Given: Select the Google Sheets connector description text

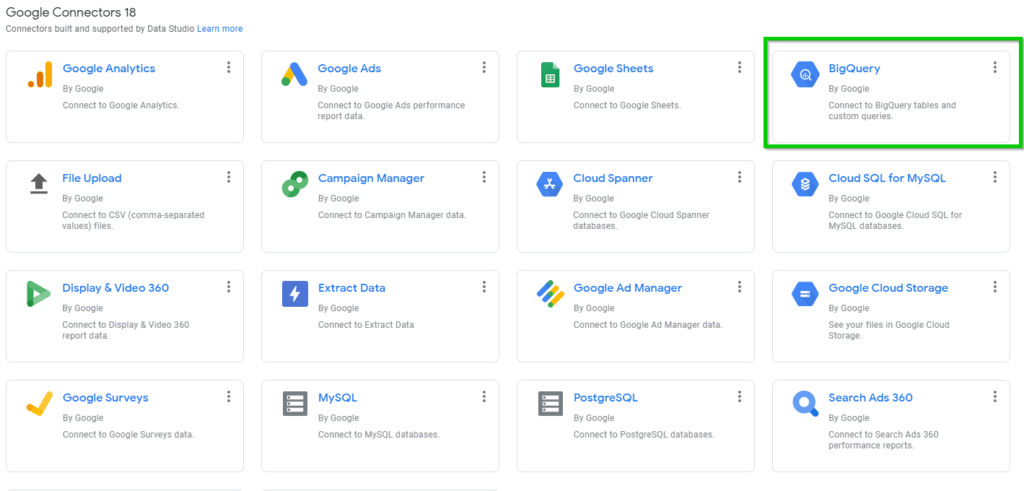Looking at the screenshot, I should (x=626, y=105).
